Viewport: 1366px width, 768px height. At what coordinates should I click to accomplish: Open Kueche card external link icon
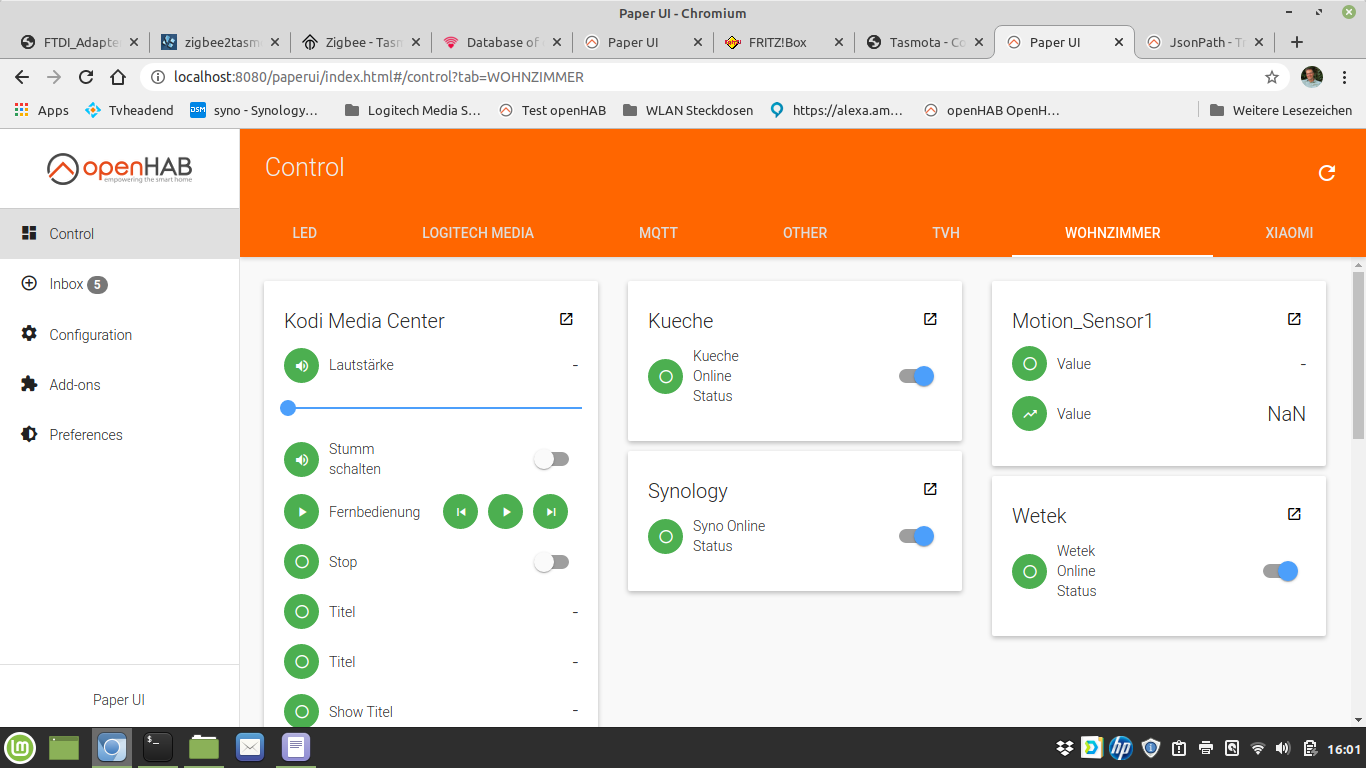pos(930,319)
